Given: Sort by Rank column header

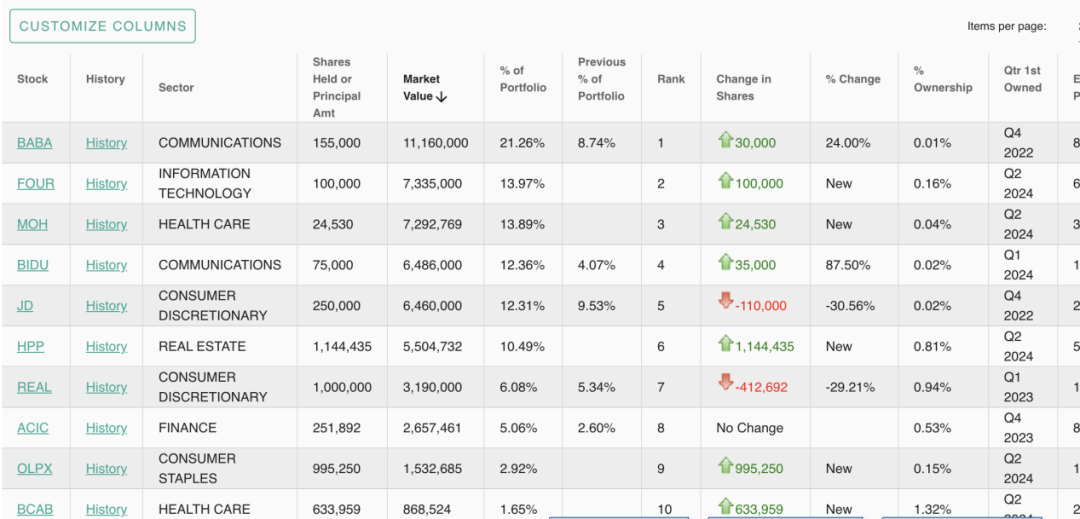Looking at the screenshot, I should click(x=671, y=79).
